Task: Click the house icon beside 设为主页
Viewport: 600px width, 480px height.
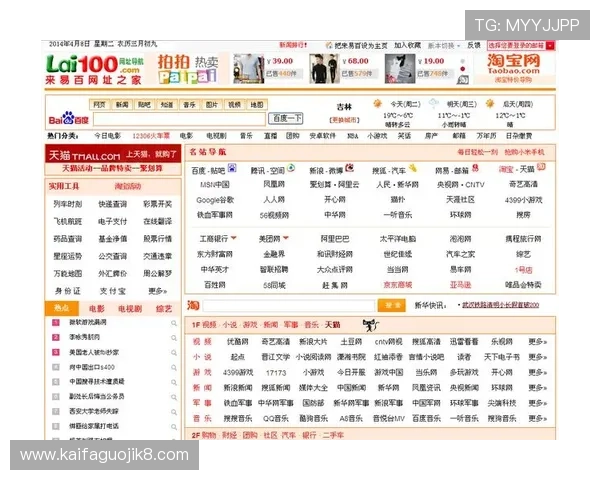Action: pos(329,45)
